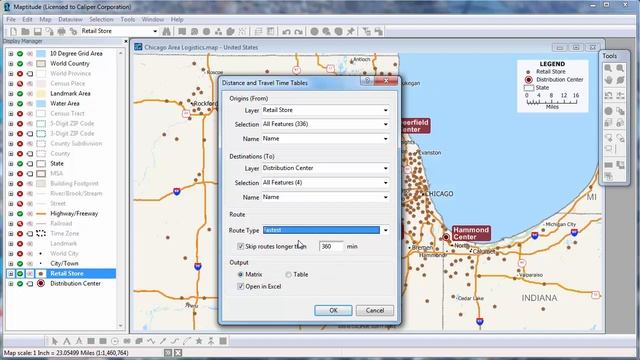Image resolution: width=640 pixels, height=360 pixels.
Task: Toggle visibility of Water Area layer
Action: coord(20,104)
